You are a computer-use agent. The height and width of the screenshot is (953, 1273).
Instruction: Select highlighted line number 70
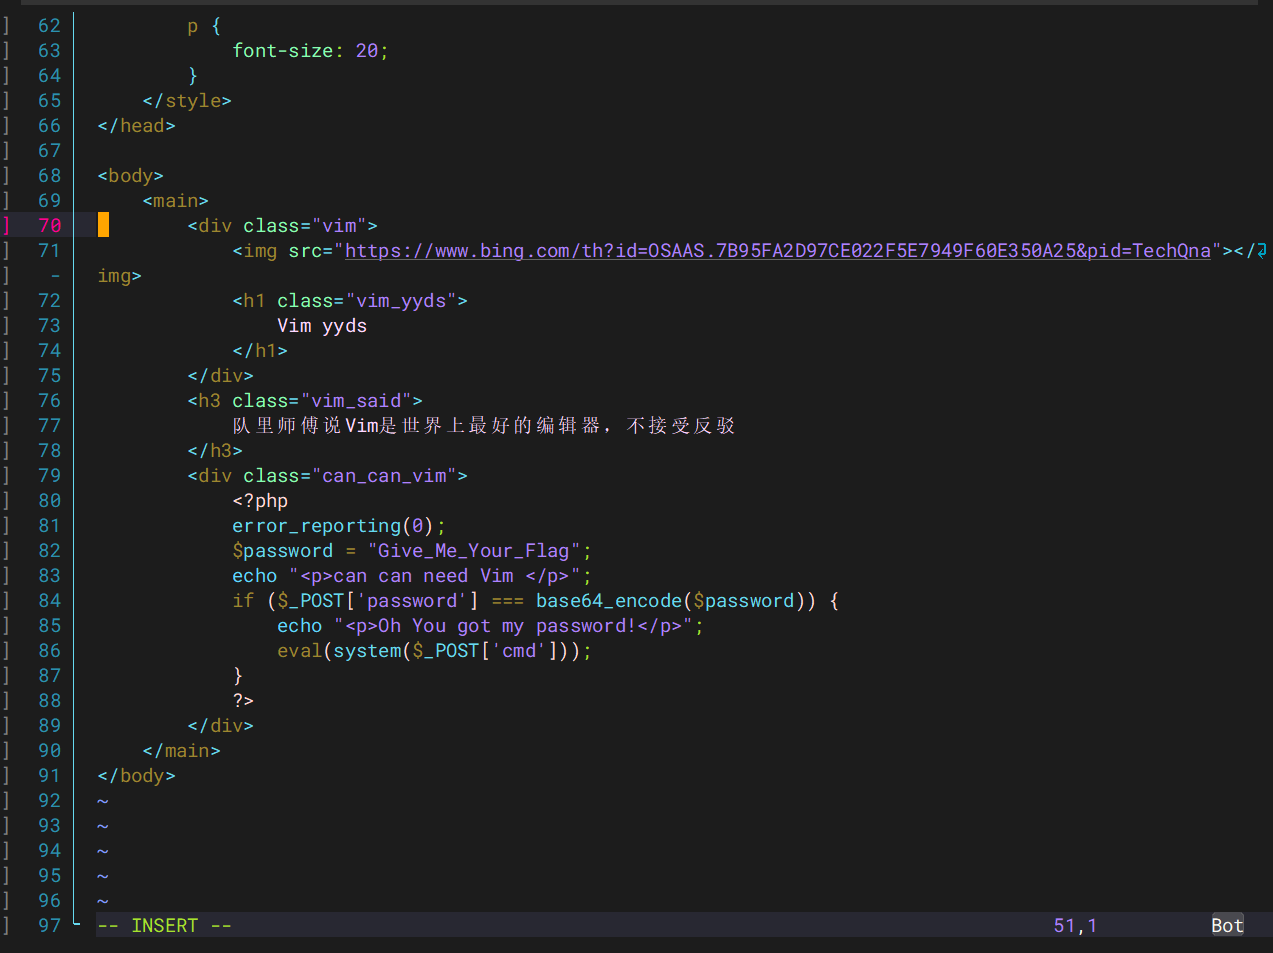pos(49,226)
